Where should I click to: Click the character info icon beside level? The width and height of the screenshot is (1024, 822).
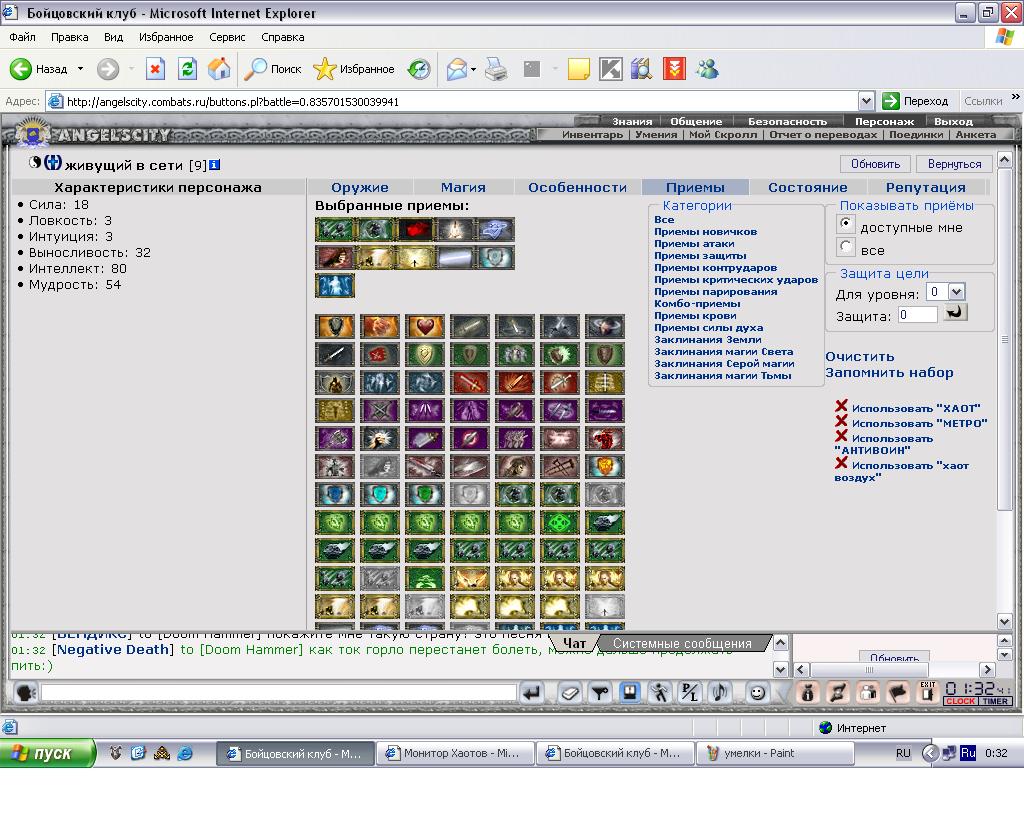[x=214, y=165]
